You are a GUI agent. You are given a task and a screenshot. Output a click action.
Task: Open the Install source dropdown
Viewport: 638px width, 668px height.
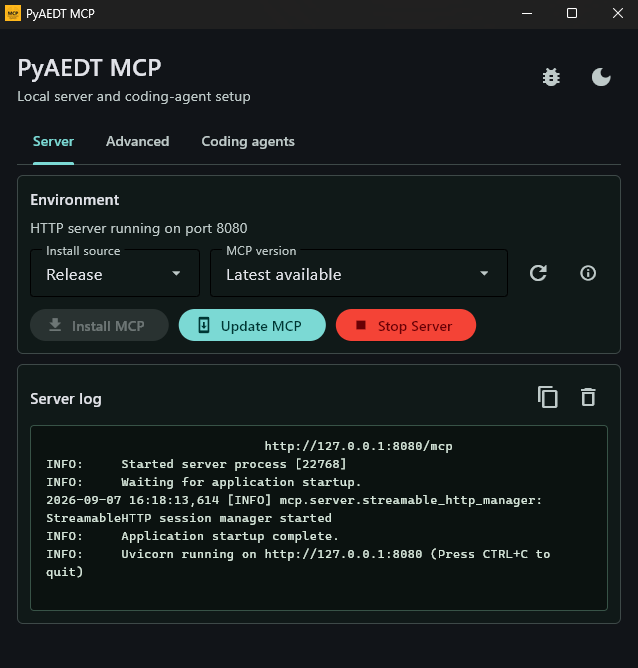pos(115,274)
